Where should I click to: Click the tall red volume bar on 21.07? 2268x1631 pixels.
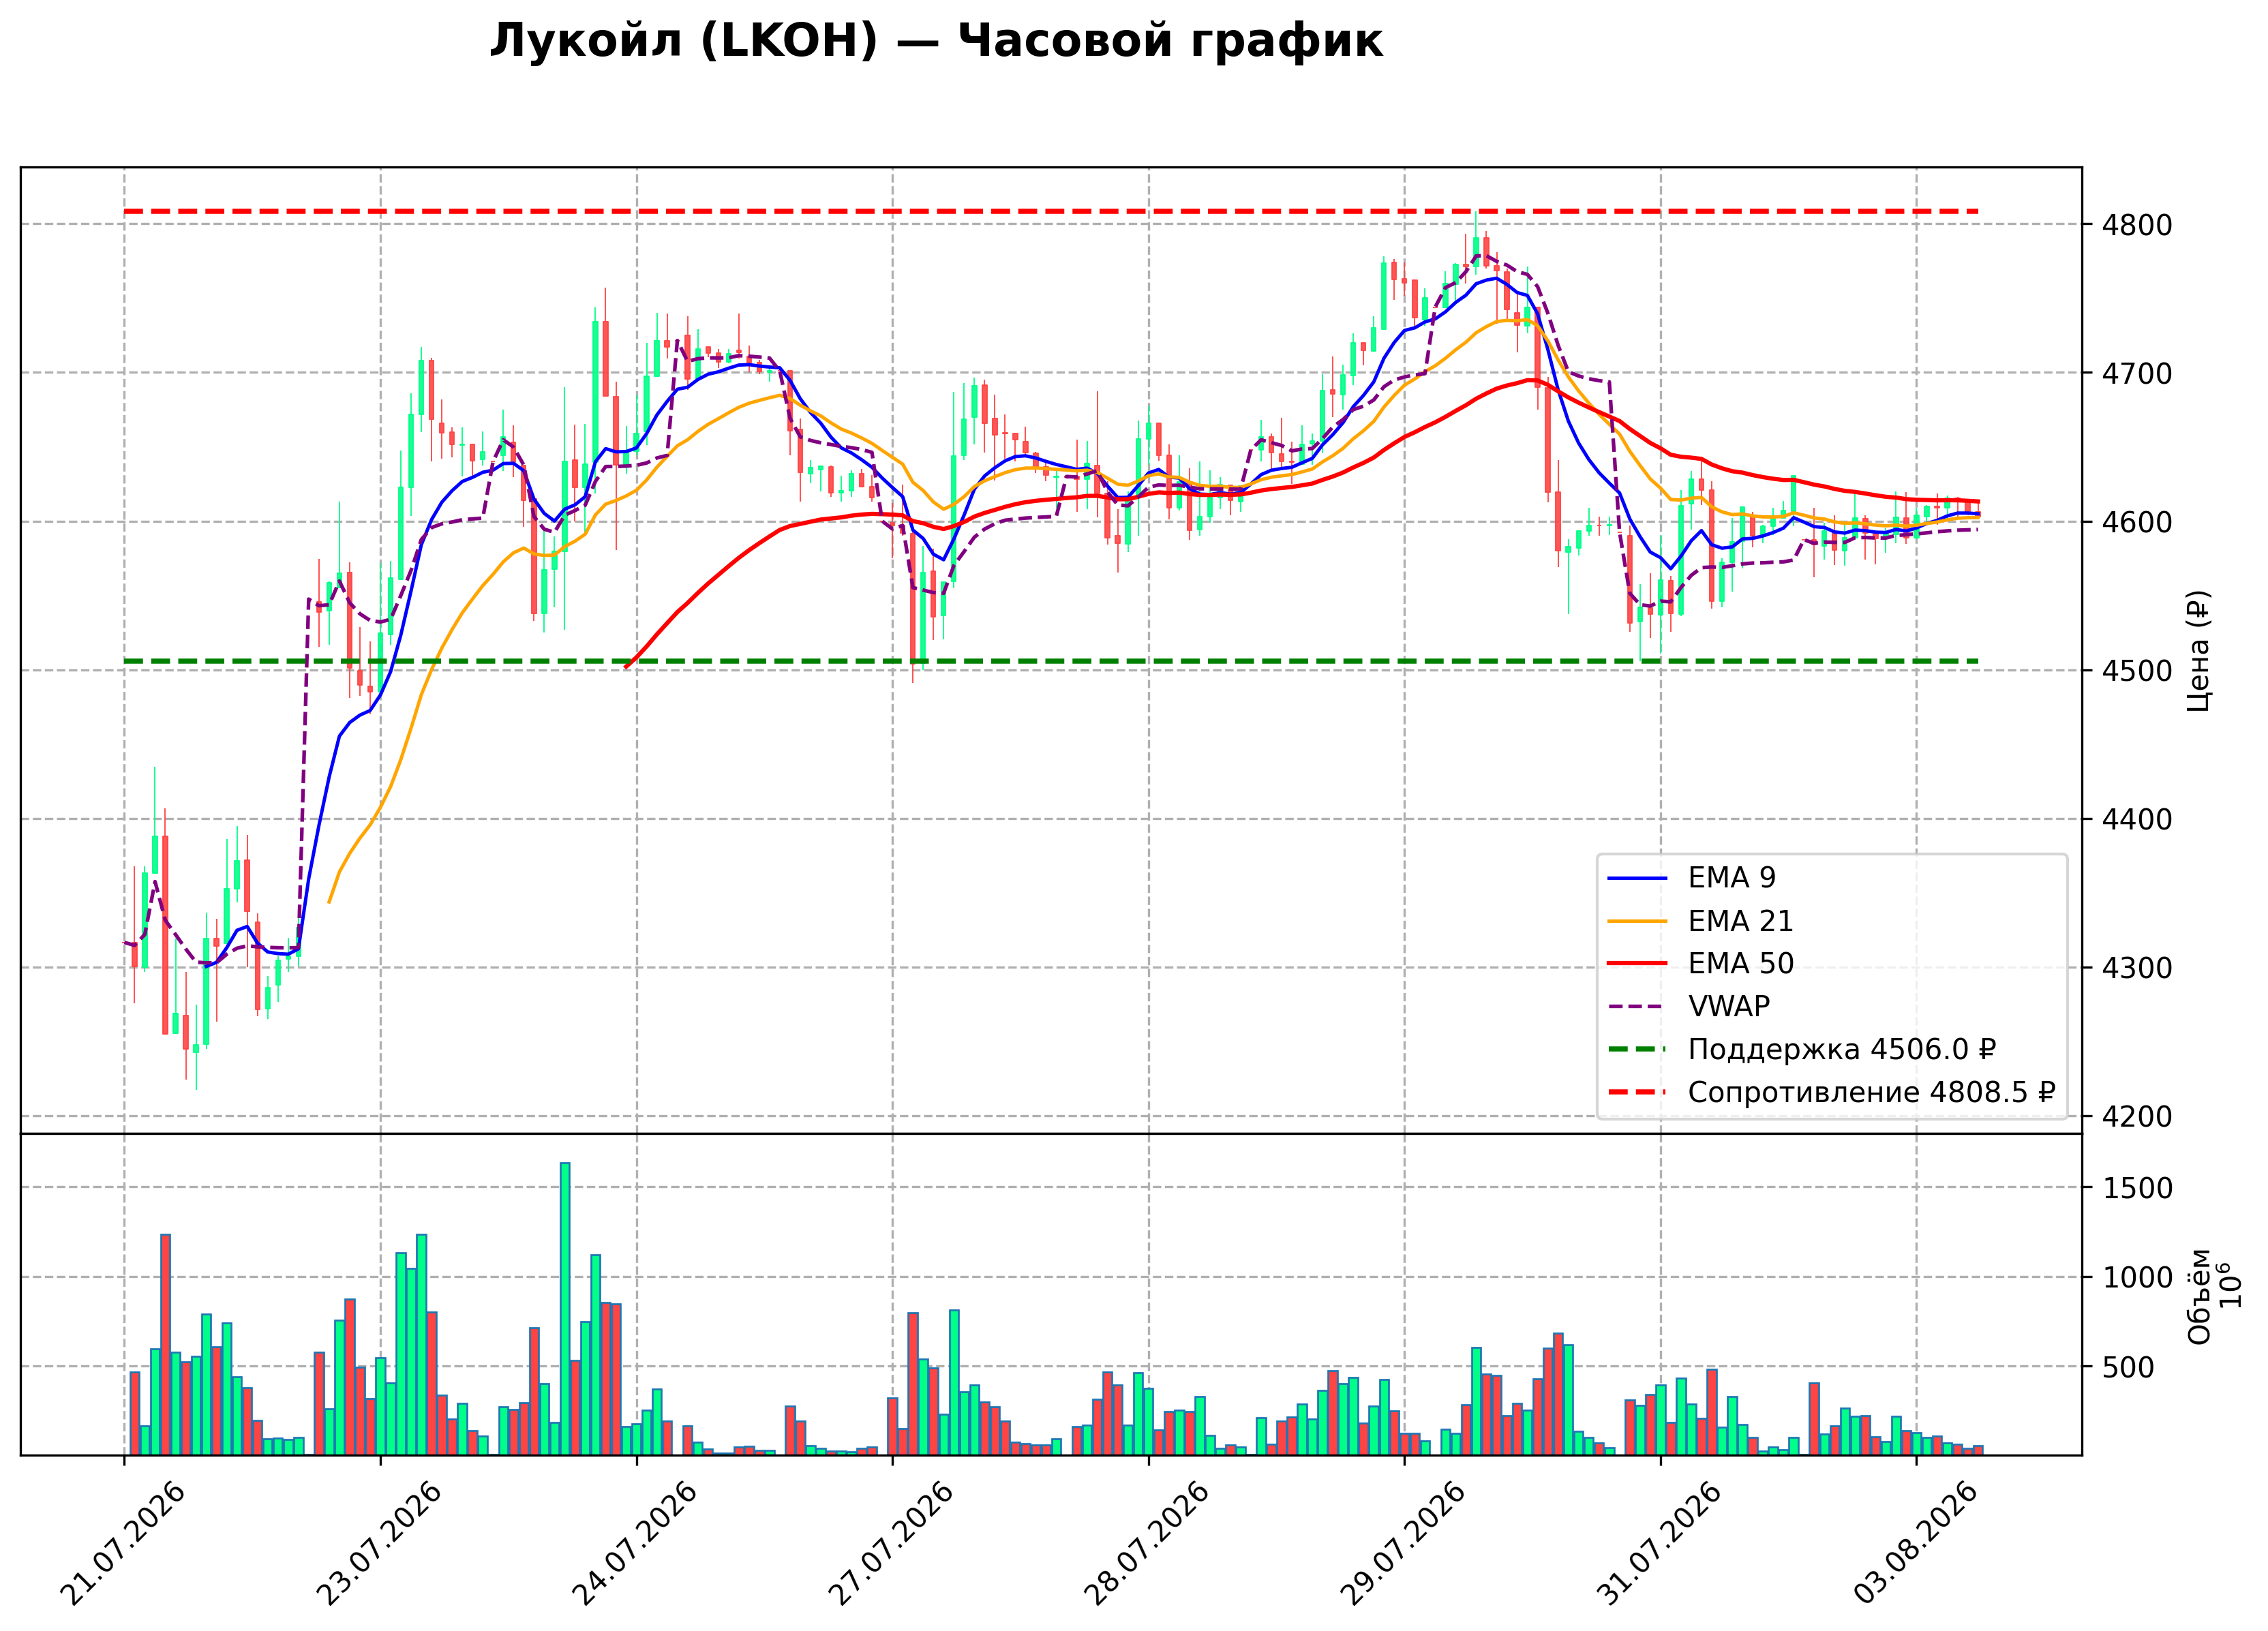click(x=165, y=1344)
